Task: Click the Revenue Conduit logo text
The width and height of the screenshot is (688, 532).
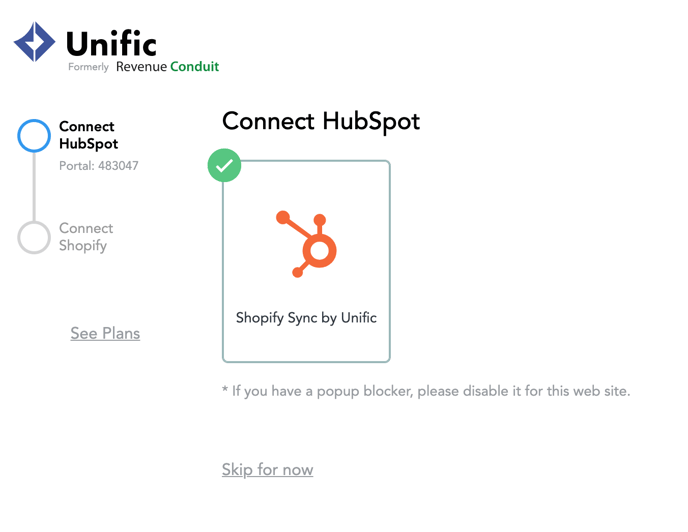Action: point(167,66)
